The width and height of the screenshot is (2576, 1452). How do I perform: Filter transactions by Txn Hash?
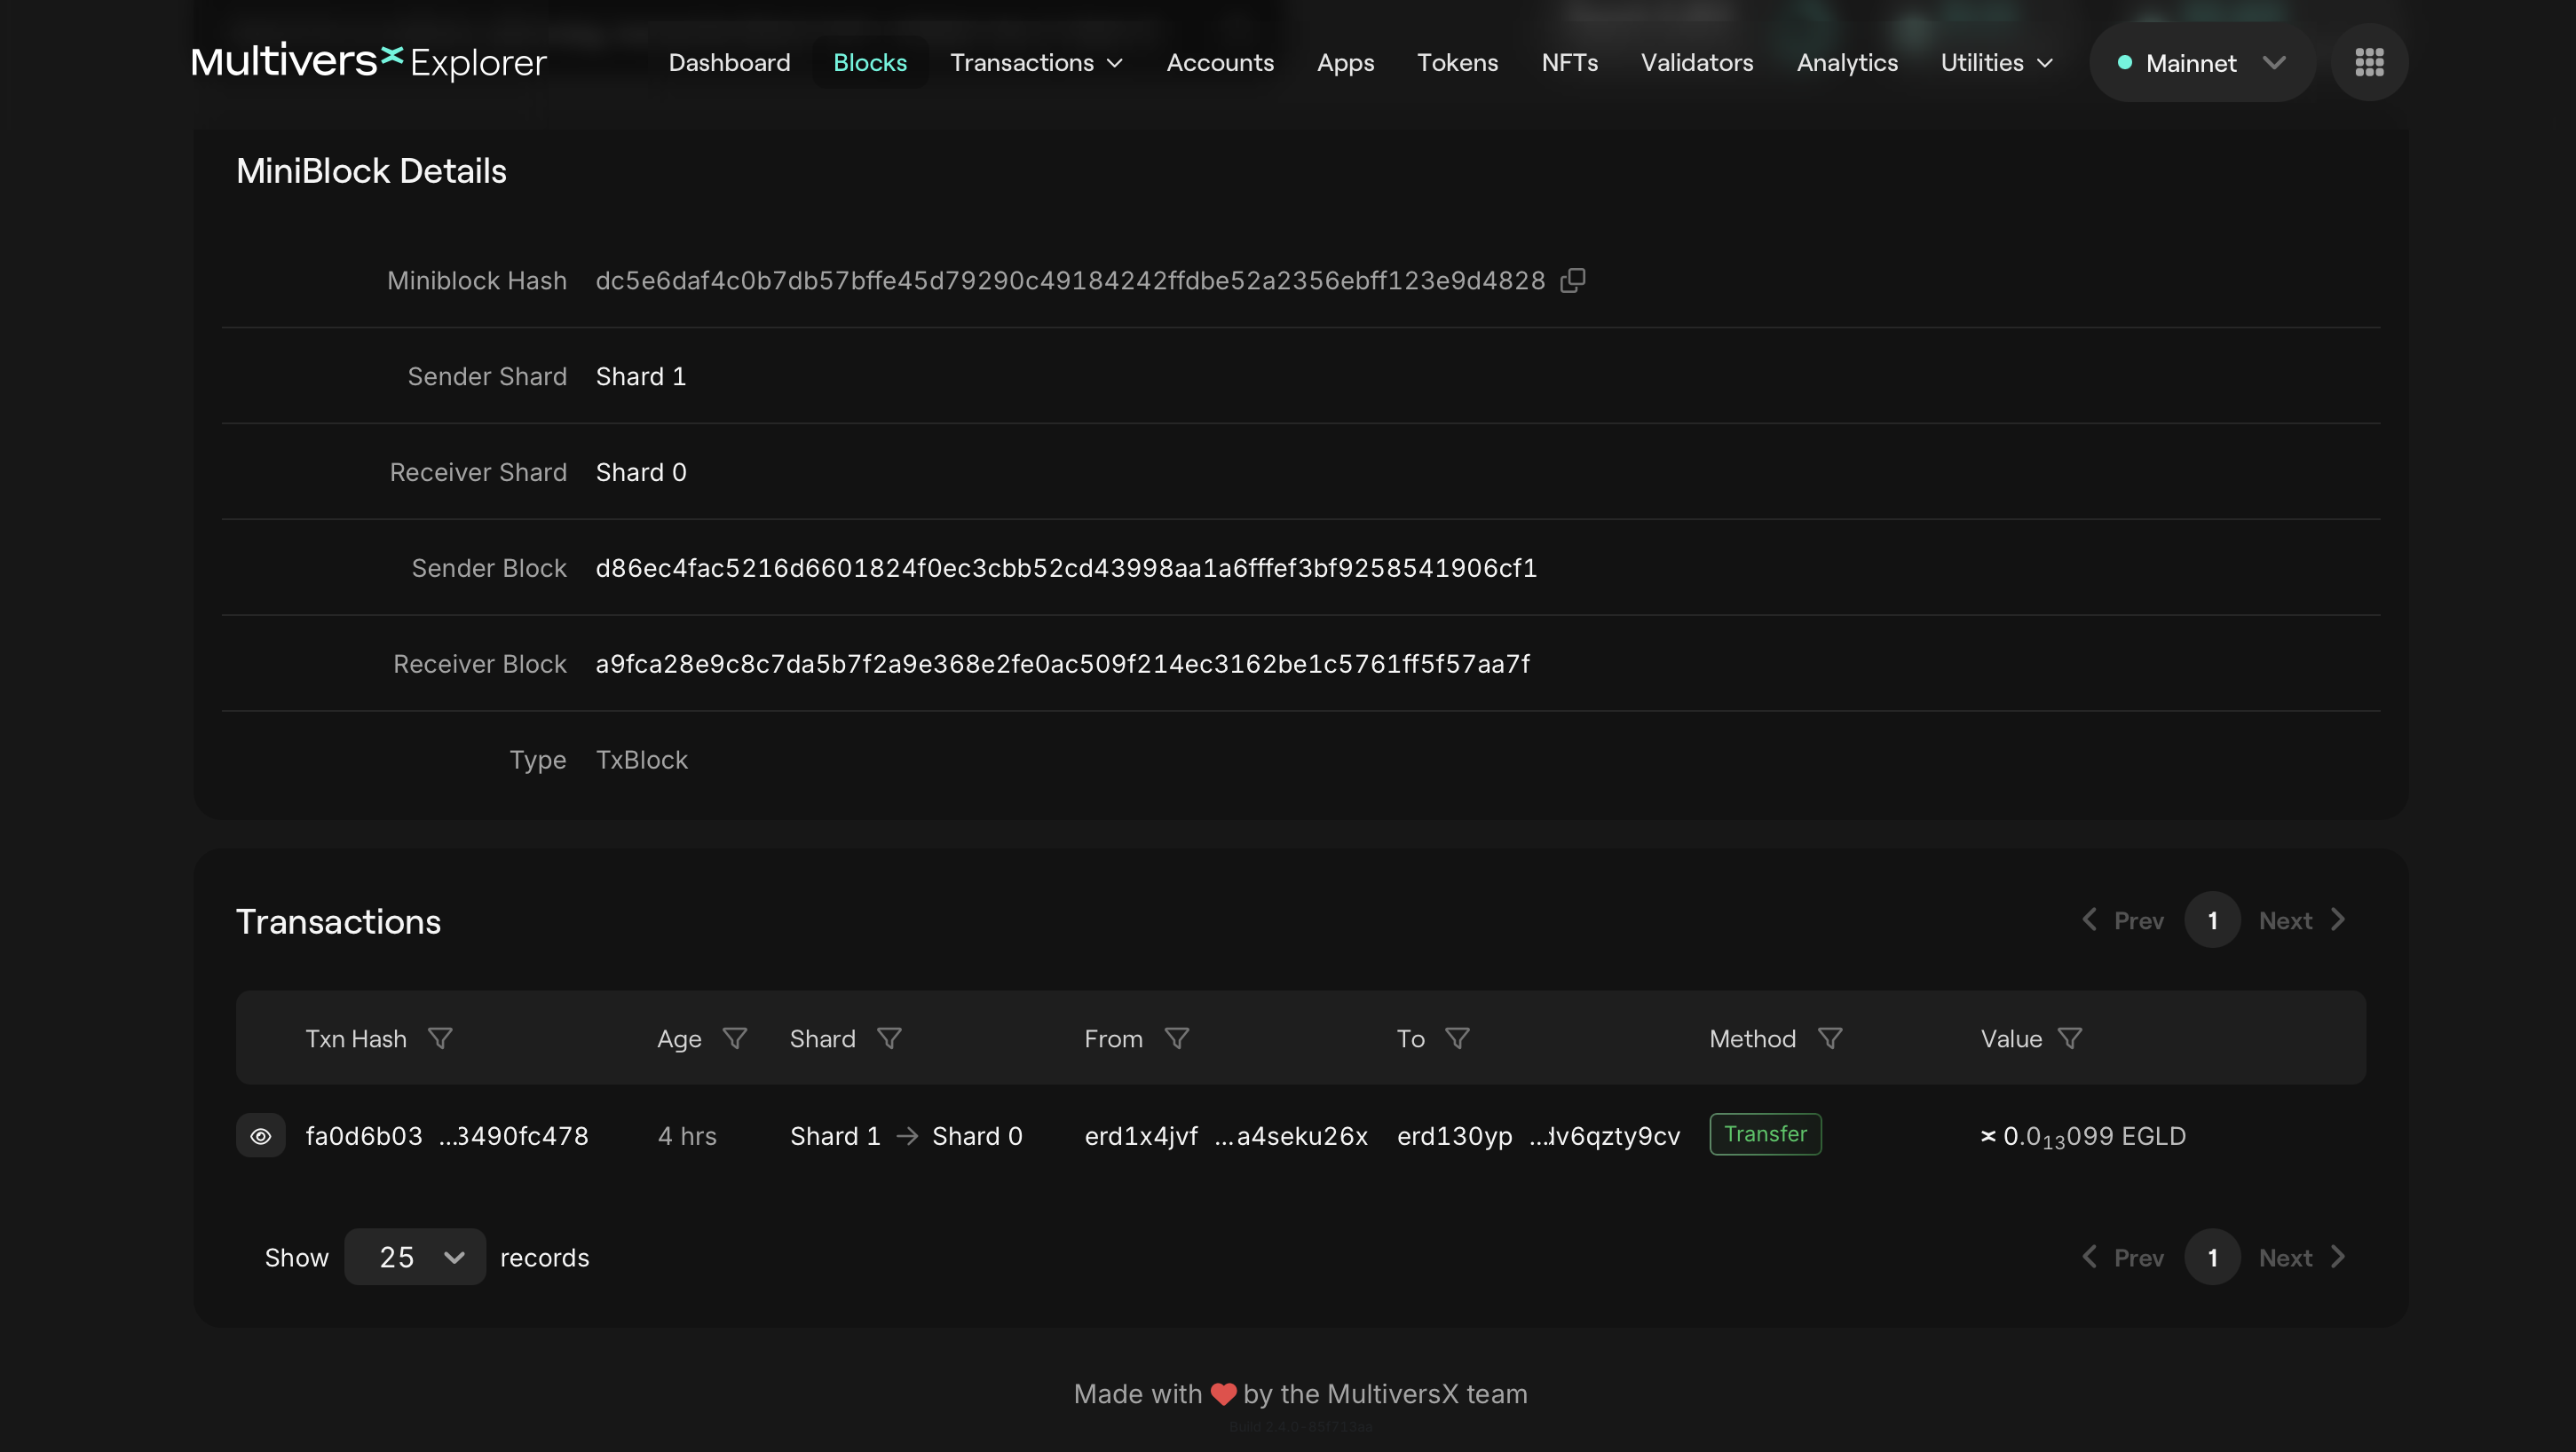(x=440, y=1038)
